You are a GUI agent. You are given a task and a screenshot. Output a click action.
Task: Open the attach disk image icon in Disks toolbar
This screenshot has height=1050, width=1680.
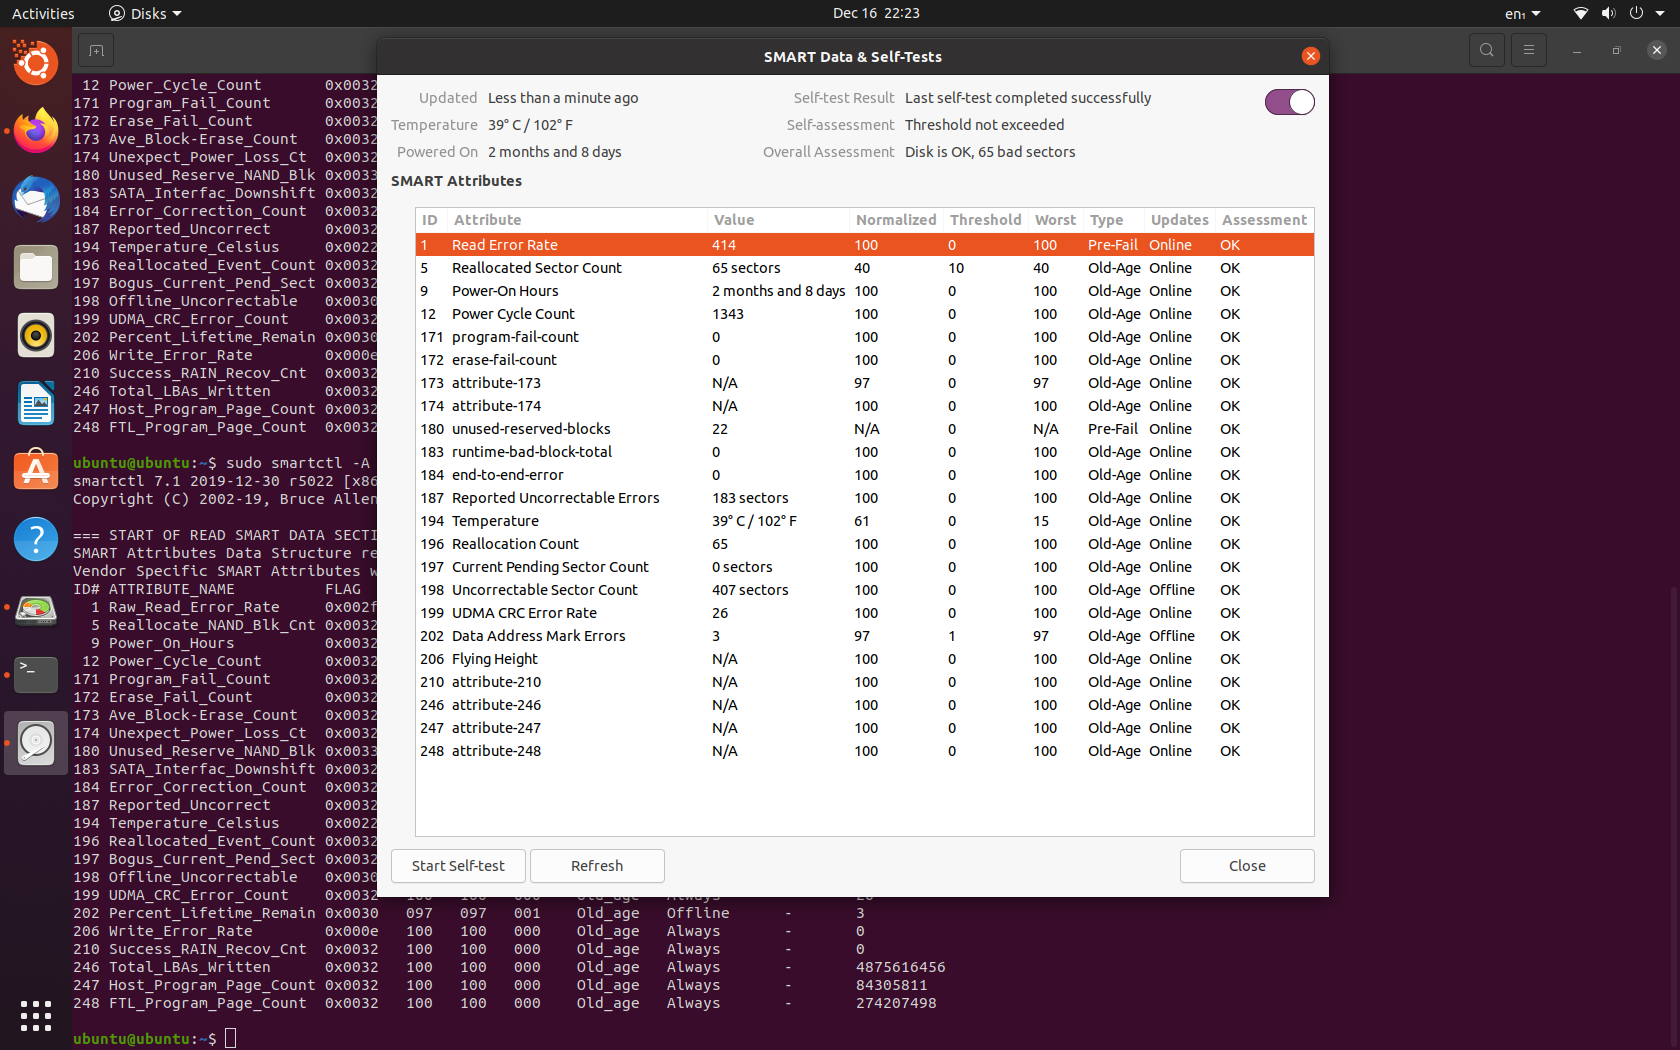tap(96, 49)
